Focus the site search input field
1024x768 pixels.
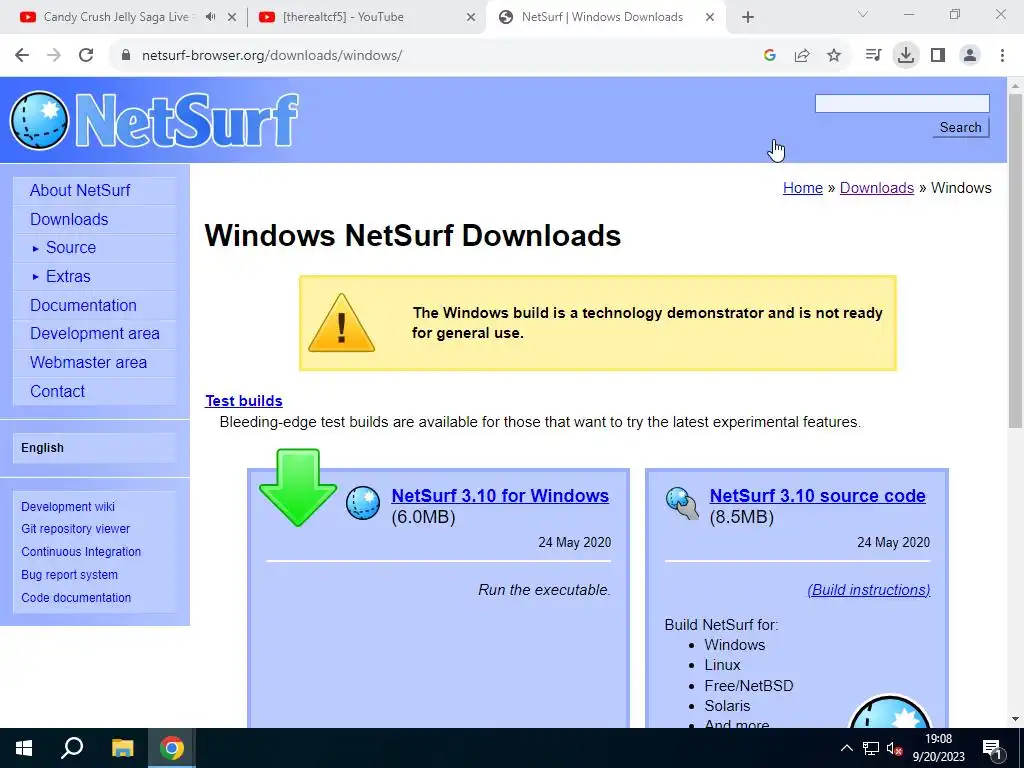click(x=902, y=103)
